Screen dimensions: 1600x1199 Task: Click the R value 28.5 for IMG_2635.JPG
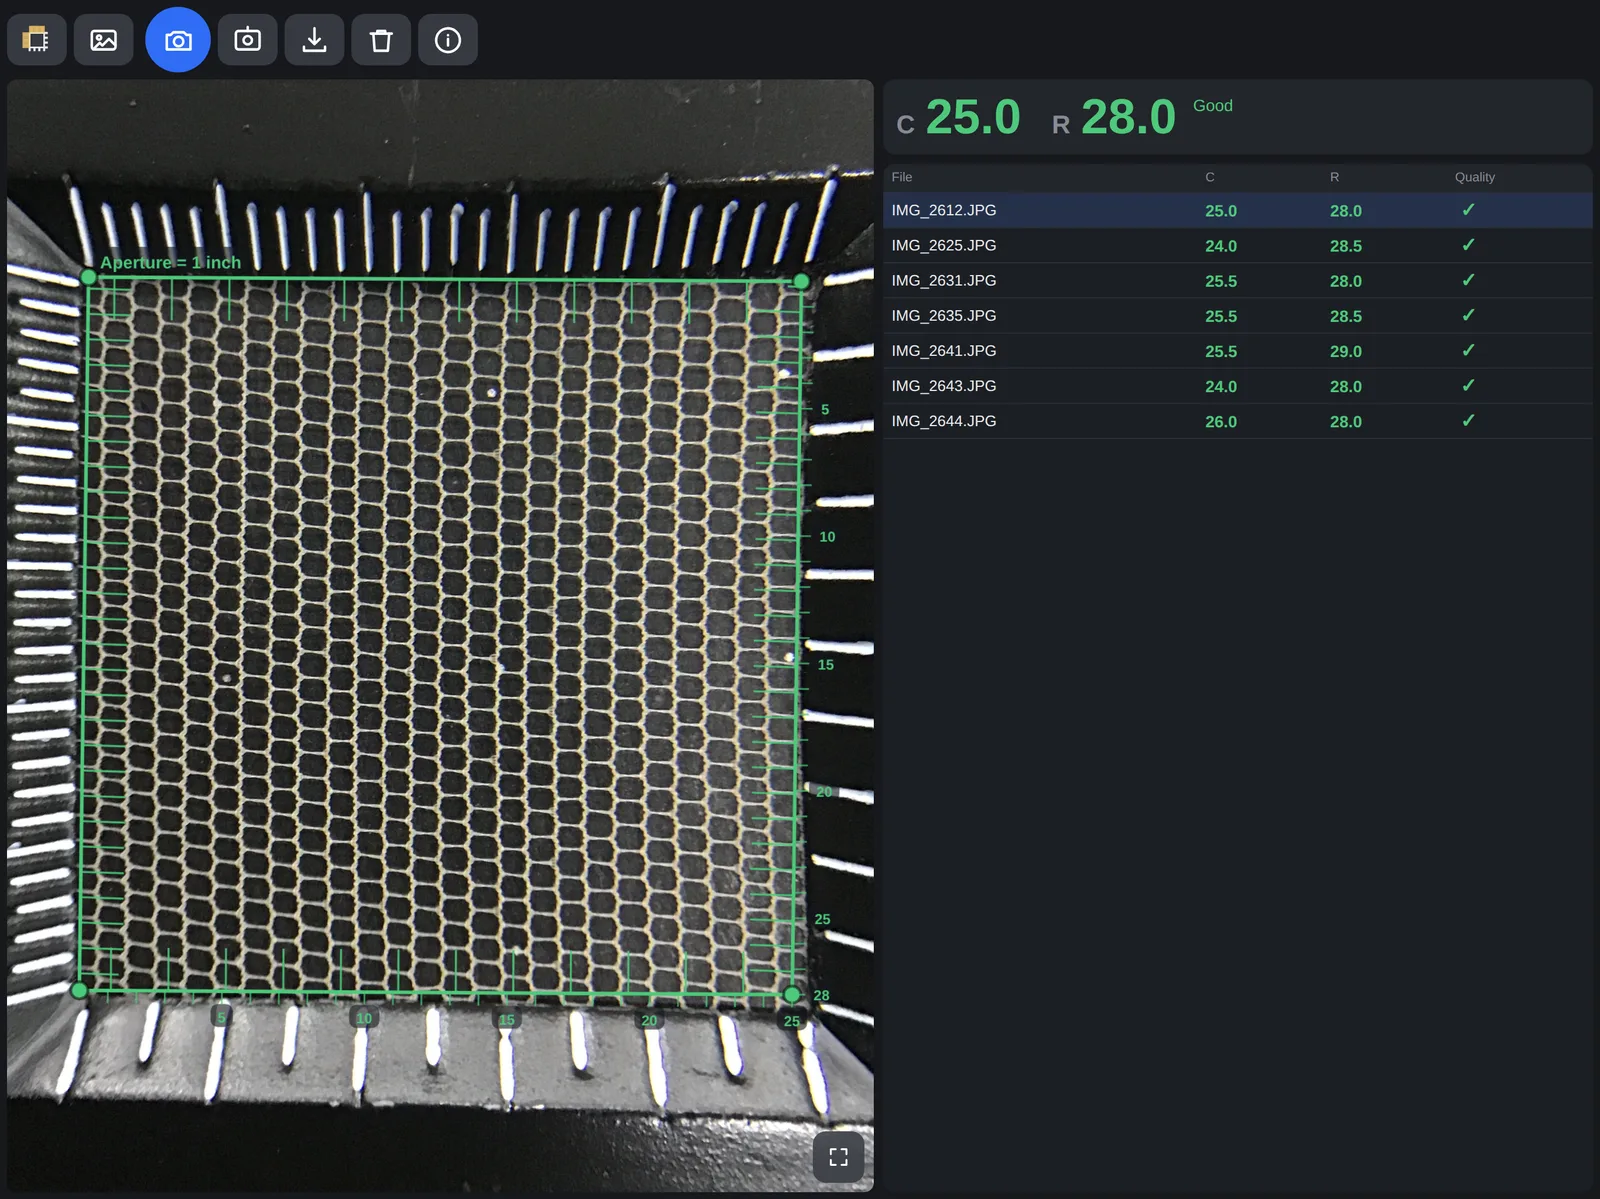coord(1346,316)
